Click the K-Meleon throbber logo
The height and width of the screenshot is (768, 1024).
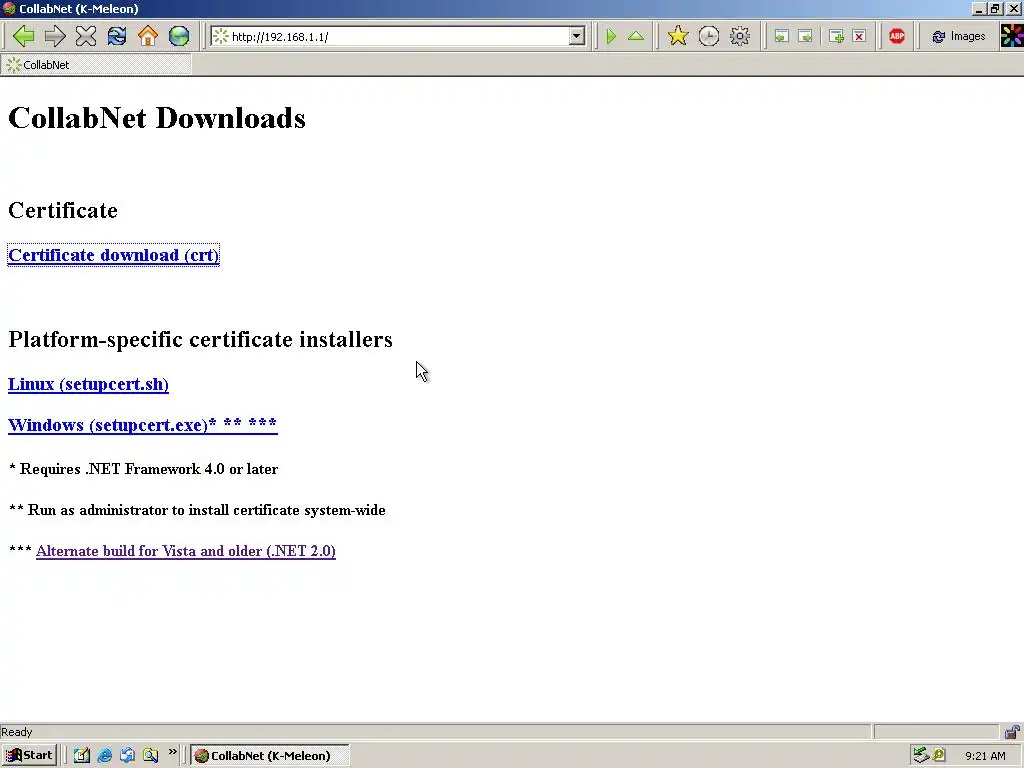click(1012, 36)
